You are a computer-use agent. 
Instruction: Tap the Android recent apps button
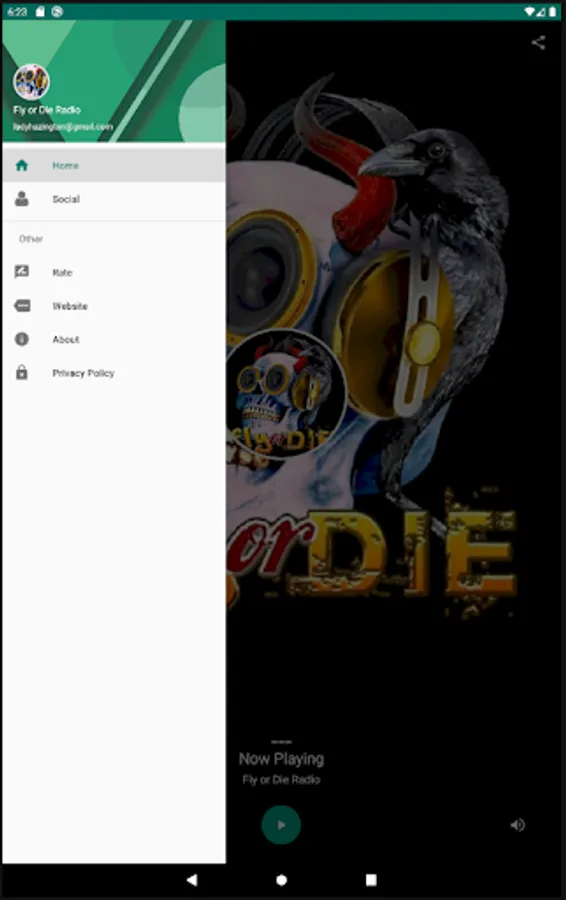[371, 880]
